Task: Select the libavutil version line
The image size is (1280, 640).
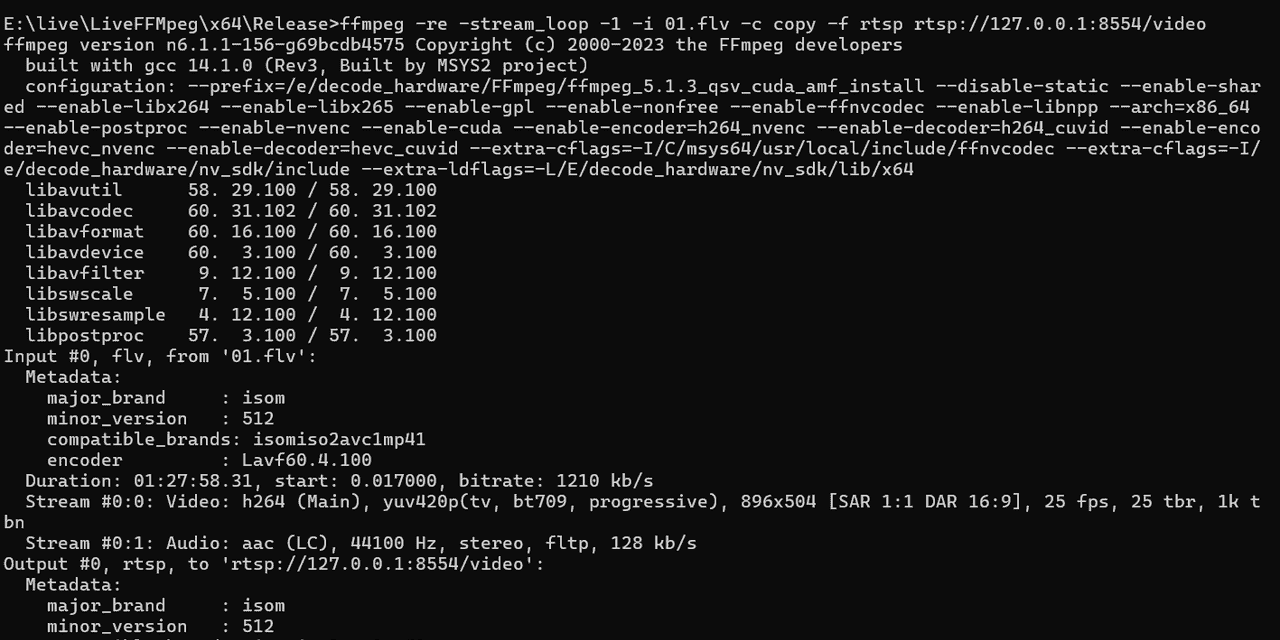Action: [231, 190]
